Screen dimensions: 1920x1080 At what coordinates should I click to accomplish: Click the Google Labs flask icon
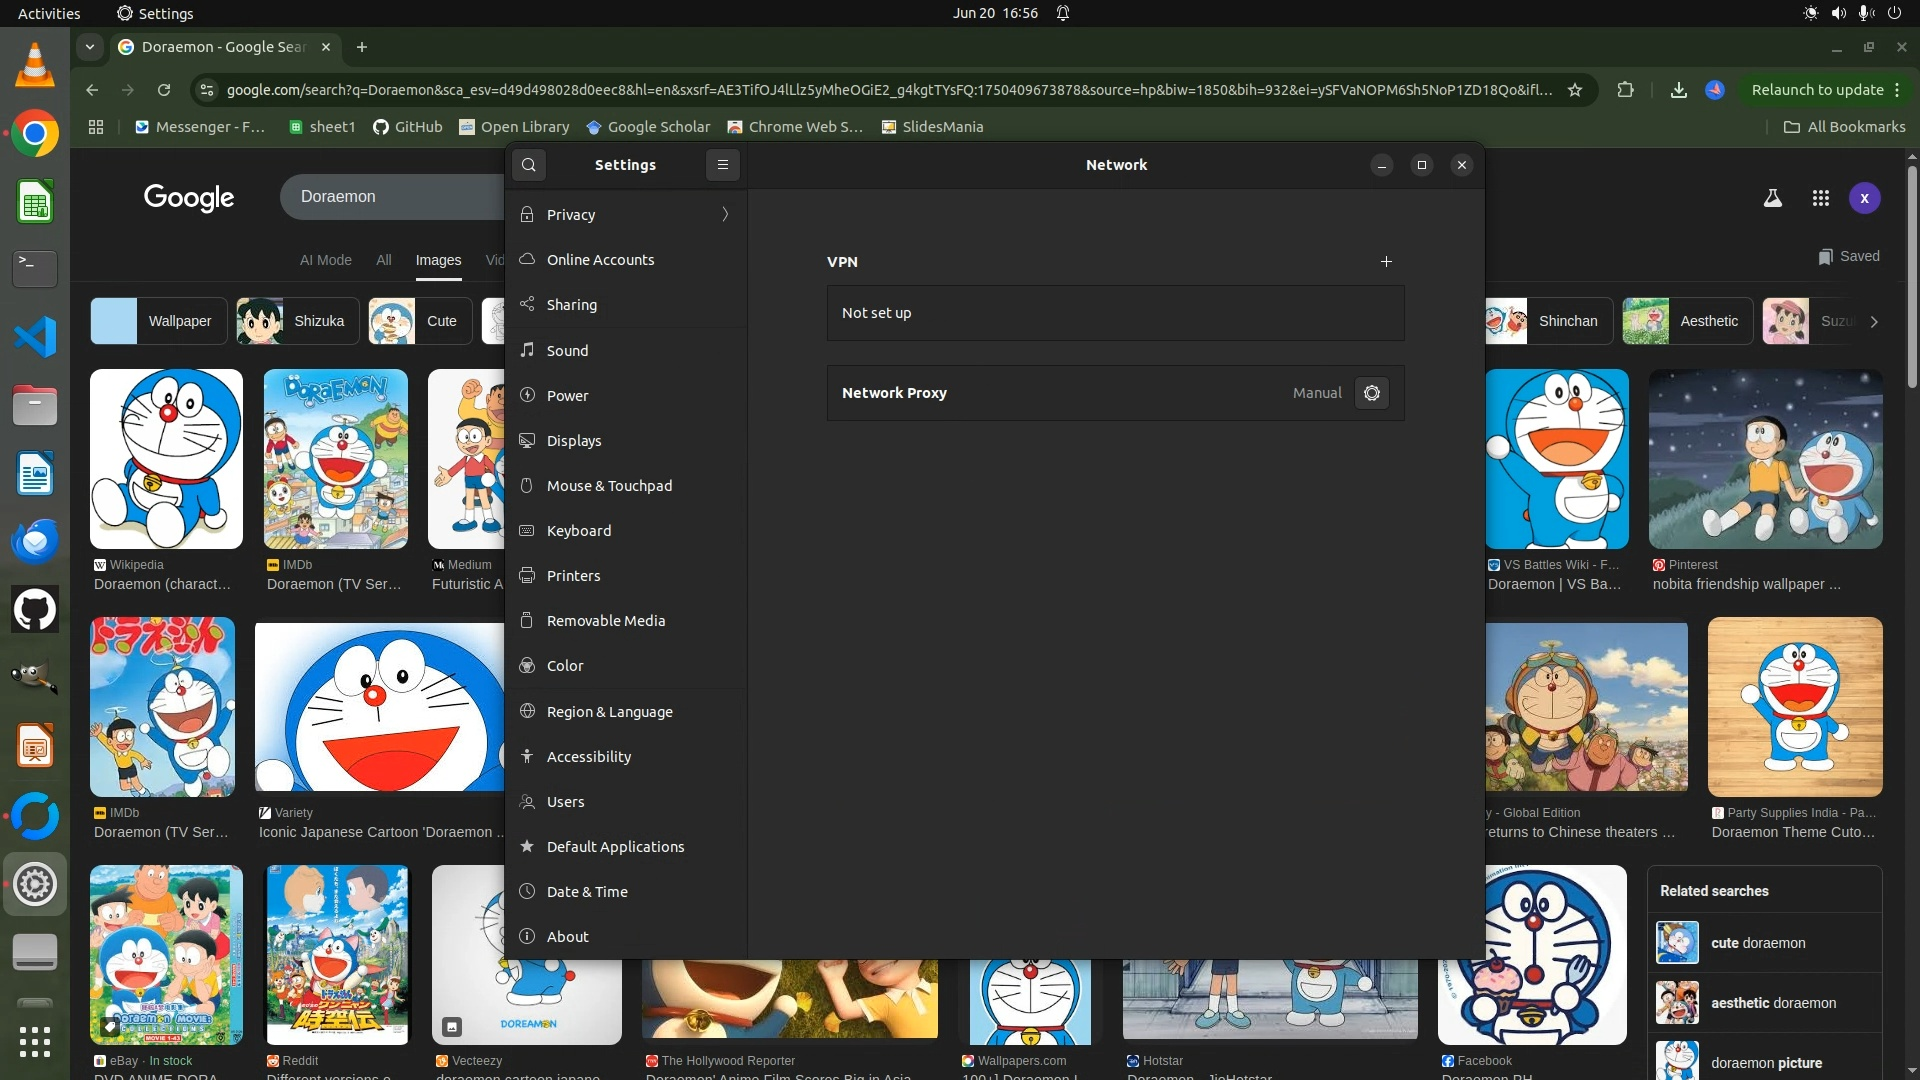(x=1772, y=198)
